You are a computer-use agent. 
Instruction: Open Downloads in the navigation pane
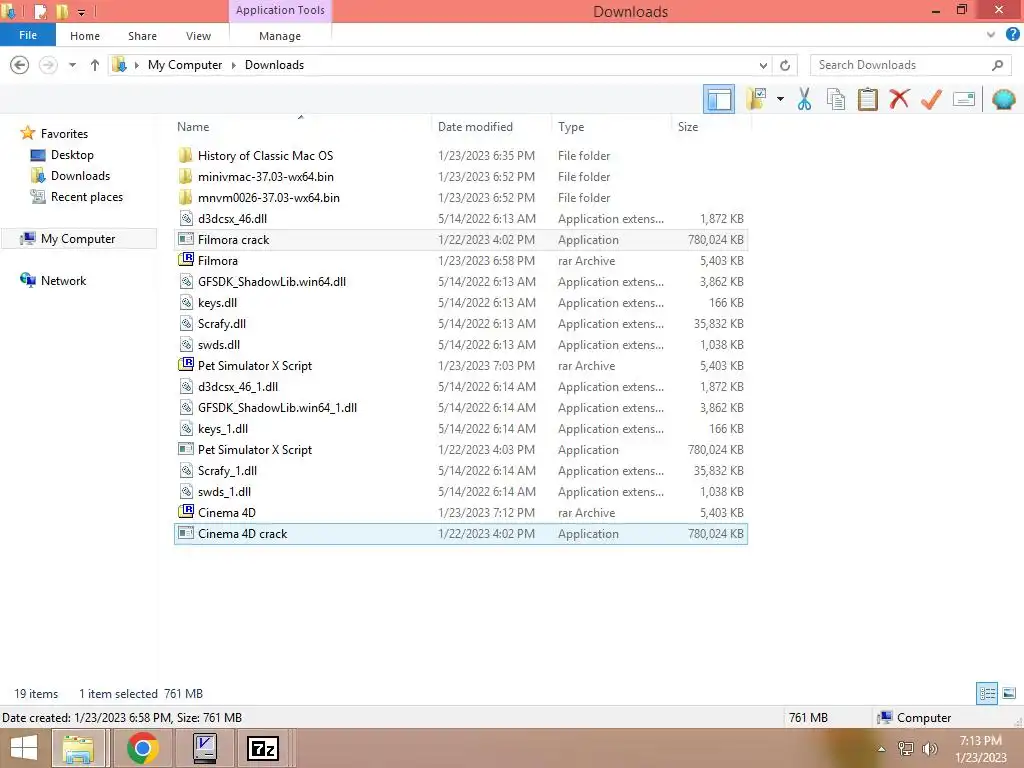[80, 176]
